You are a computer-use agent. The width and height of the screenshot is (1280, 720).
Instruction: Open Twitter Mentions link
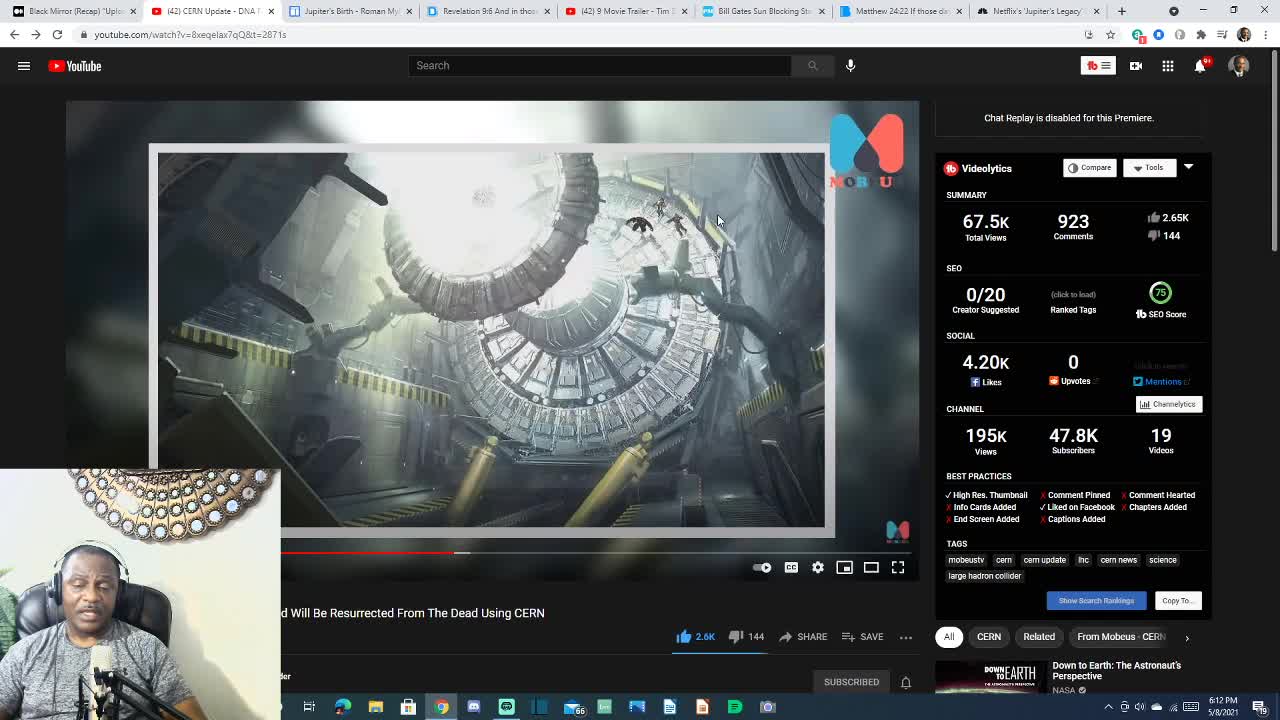pyautogui.click(x=1161, y=381)
